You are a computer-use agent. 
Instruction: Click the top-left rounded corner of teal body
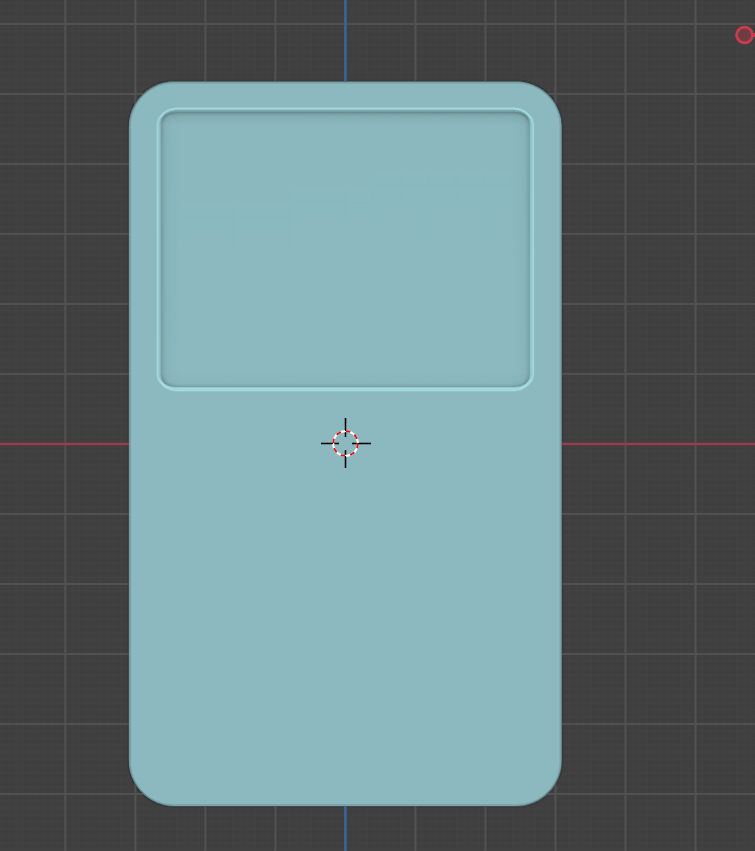(x=144, y=97)
